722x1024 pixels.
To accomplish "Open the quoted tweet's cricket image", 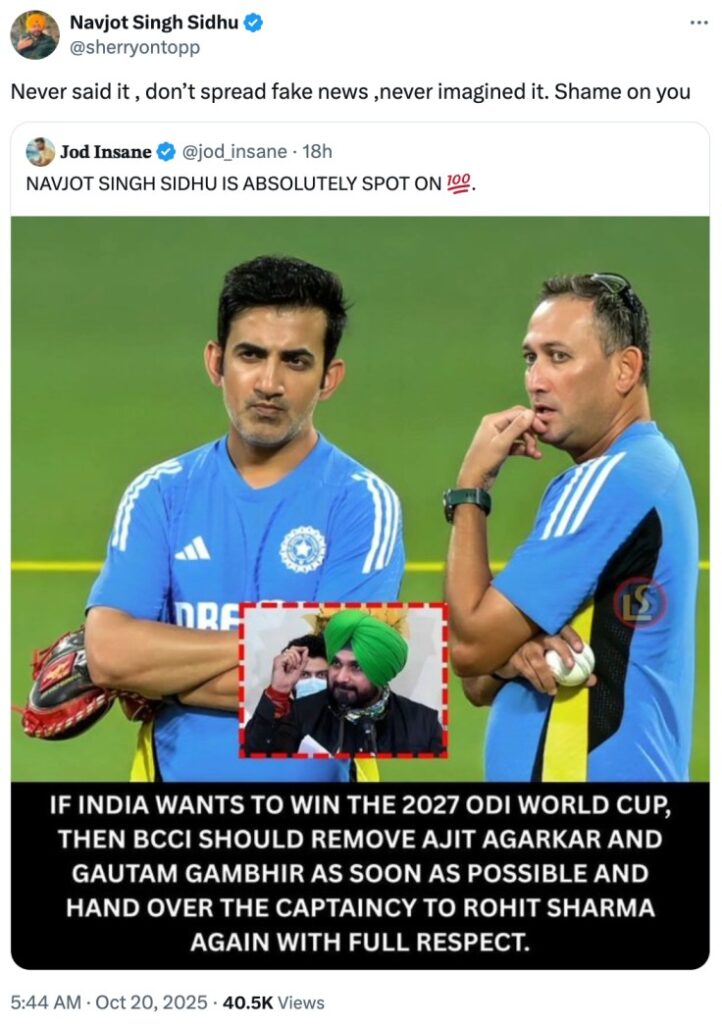I will tap(360, 499).
